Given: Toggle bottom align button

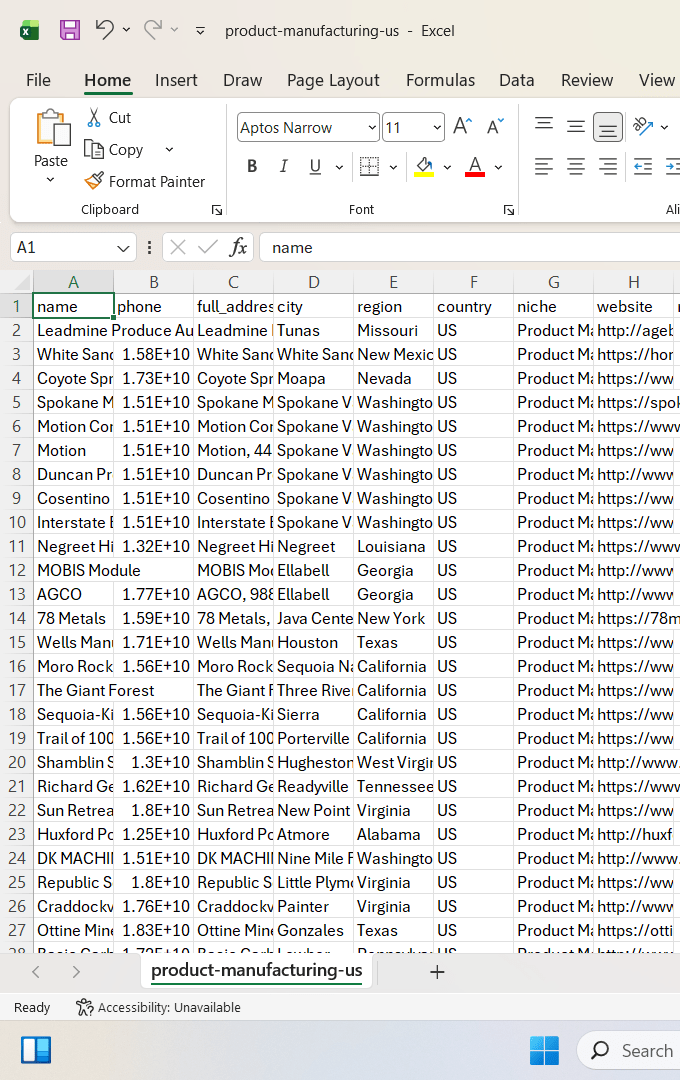Looking at the screenshot, I should 608,127.
